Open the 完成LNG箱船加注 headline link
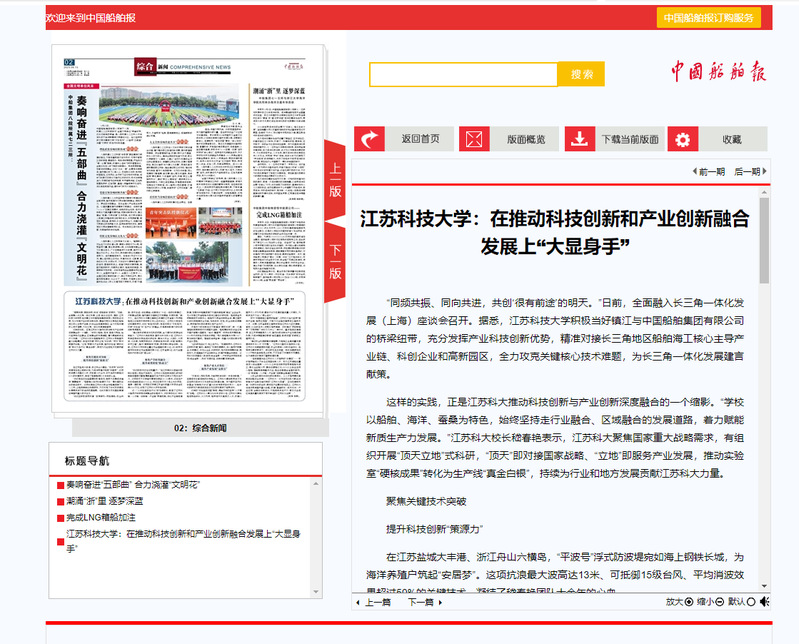The image size is (799, 644). [101, 517]
